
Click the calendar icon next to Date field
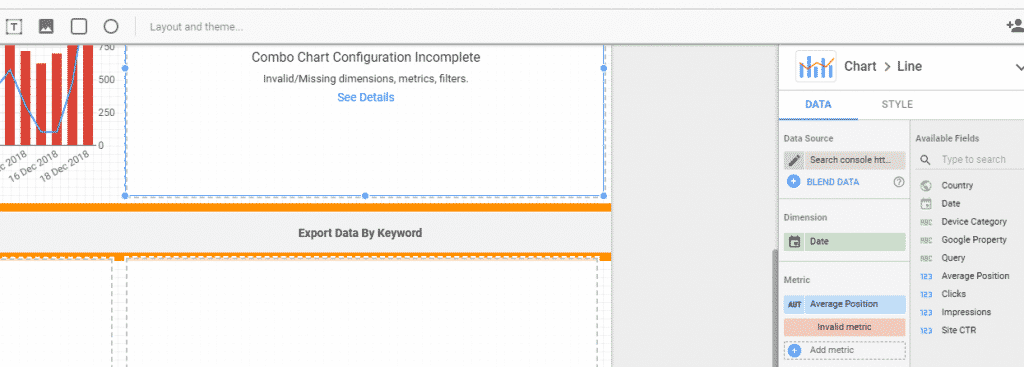click(x=925, y=204)
